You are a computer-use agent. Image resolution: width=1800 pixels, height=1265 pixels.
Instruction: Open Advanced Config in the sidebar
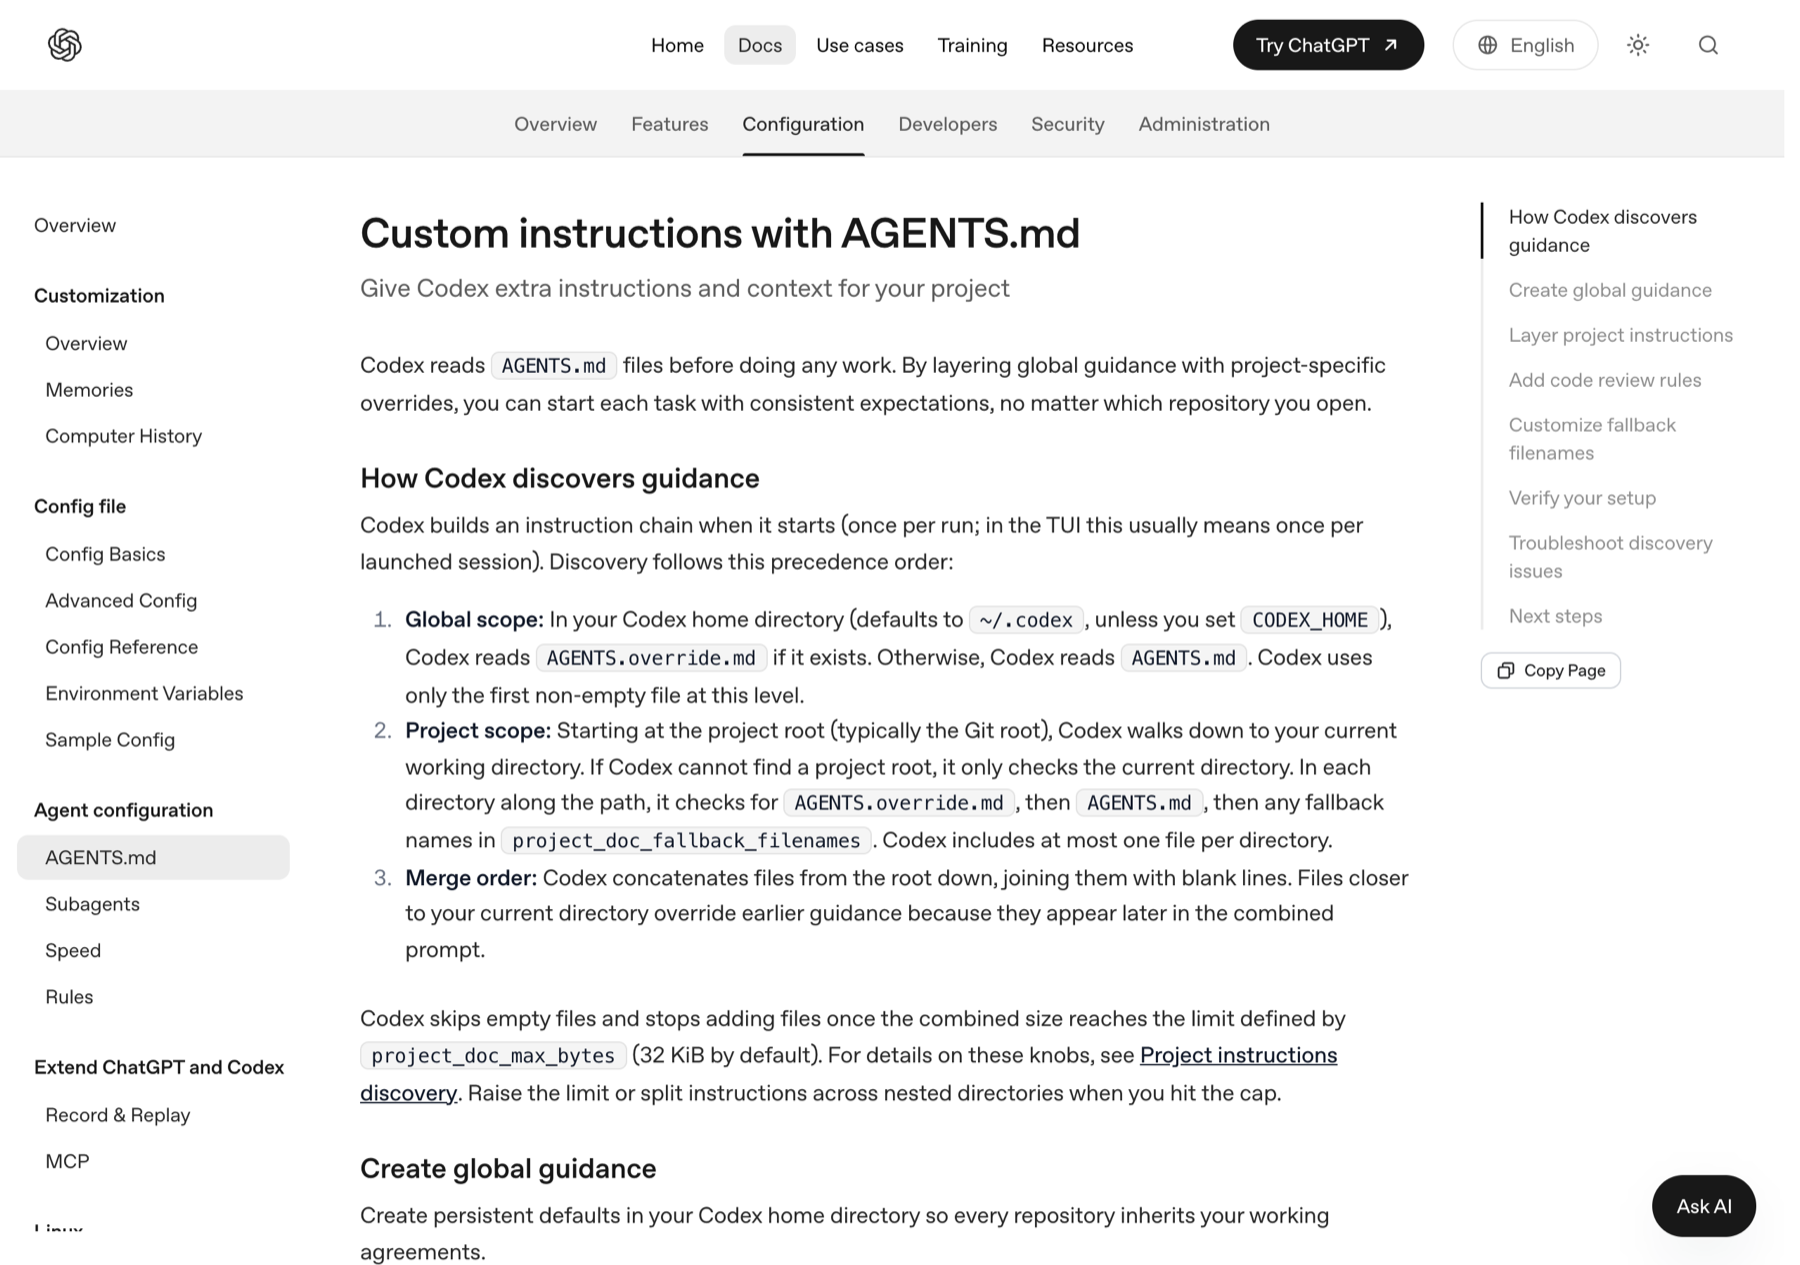(121, 600)
